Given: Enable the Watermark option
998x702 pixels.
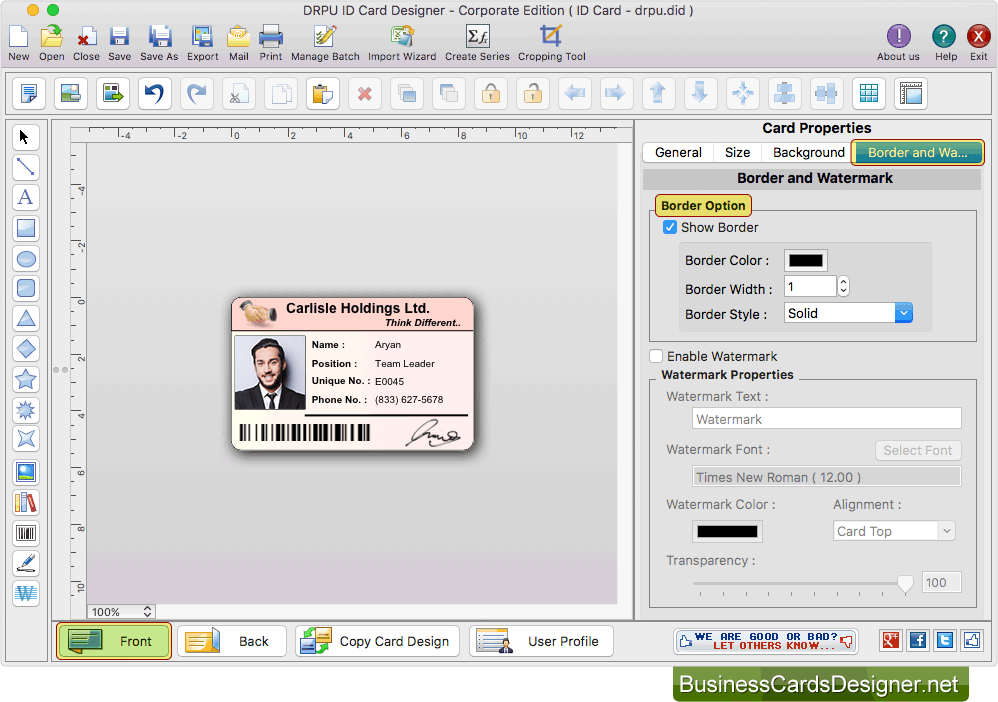Looking at the screenshot, I should [x=657, y=355].
